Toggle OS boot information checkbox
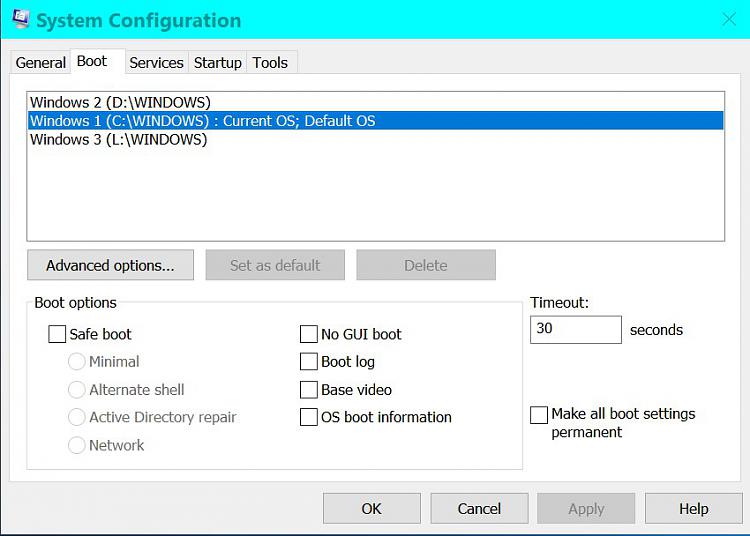The image size is (750, 536). (x=309, y=417)
